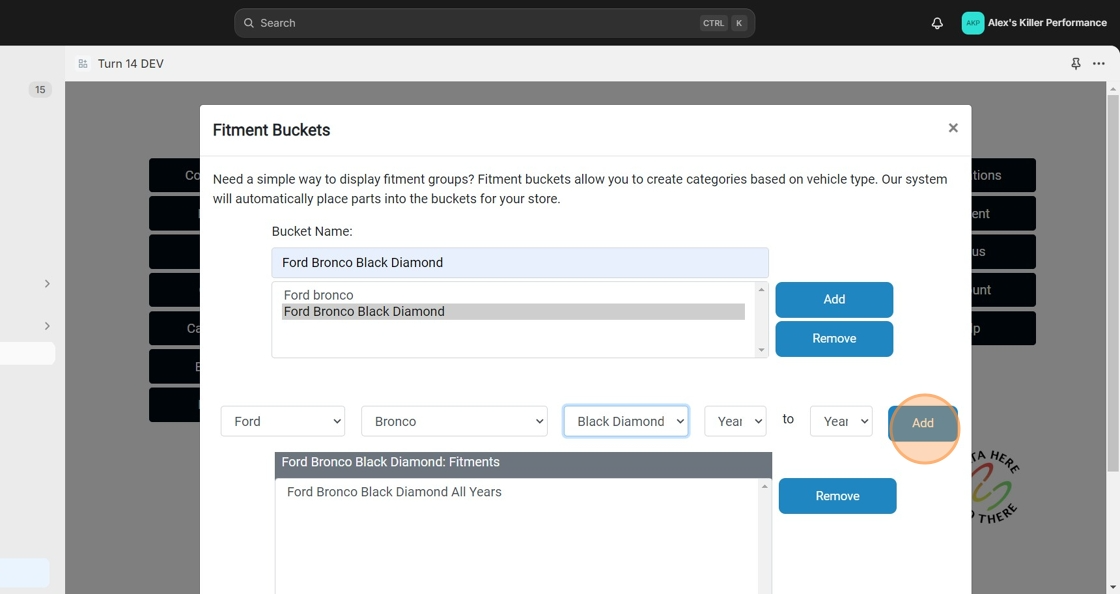Open the Bronco model dropdown
This screenshot has width=1120, height=594.
pyautogui.click(x=454, y=421)
